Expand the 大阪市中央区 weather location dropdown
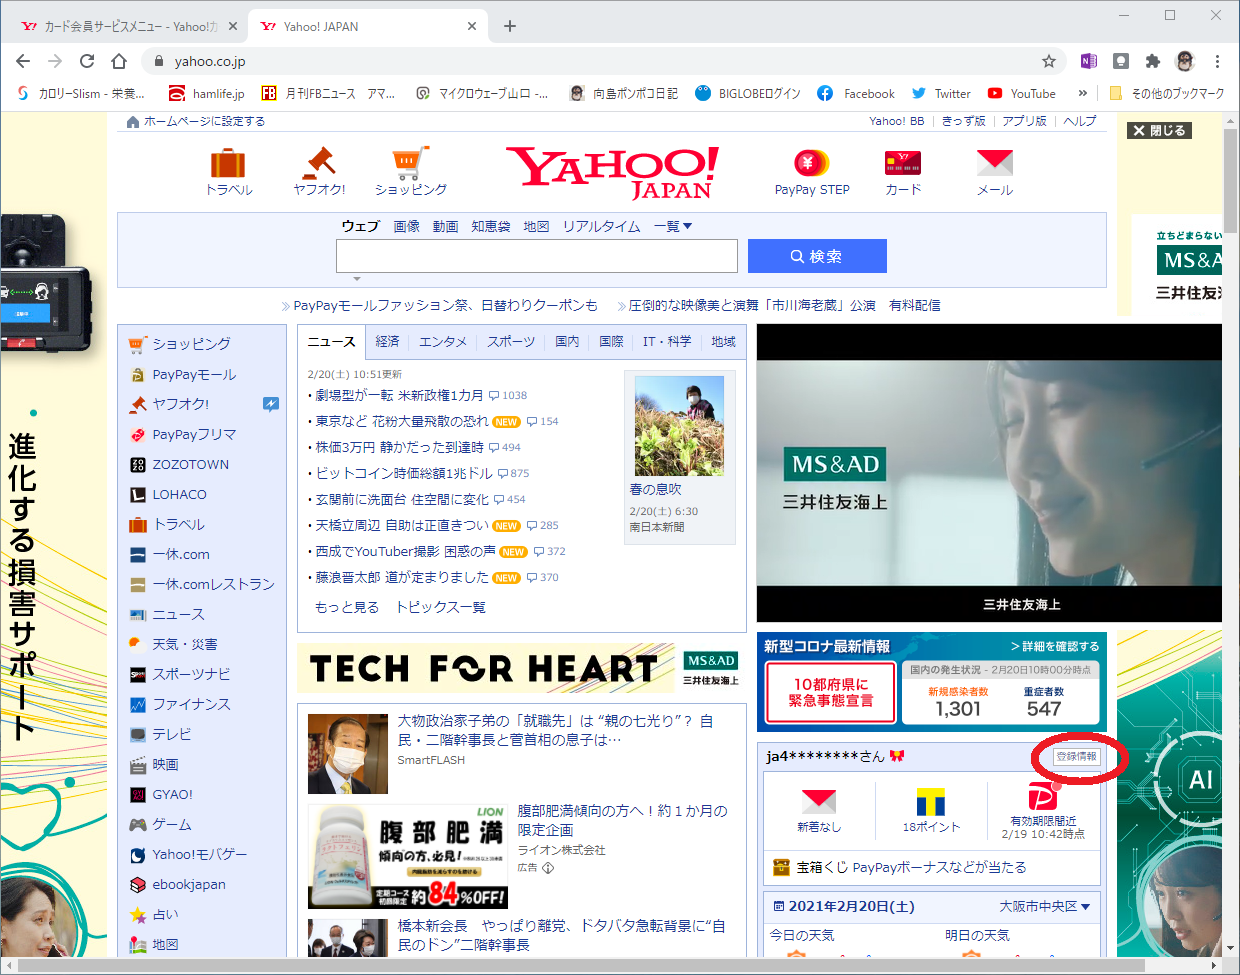The height and width of the screenshot is (975, 1240). [x=1045, y=906]
